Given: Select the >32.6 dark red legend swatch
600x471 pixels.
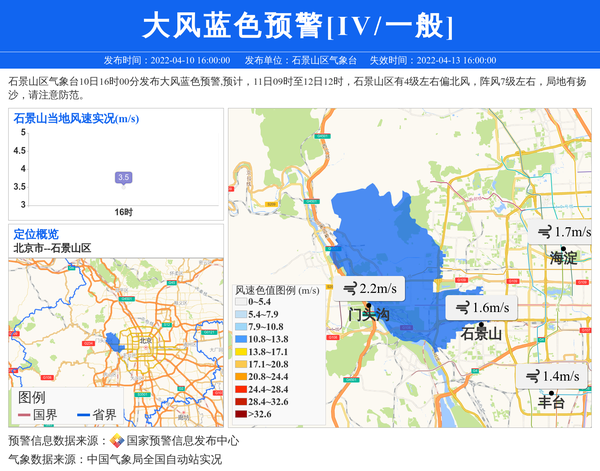Looking at the screenshot, I should pos(241,414).
